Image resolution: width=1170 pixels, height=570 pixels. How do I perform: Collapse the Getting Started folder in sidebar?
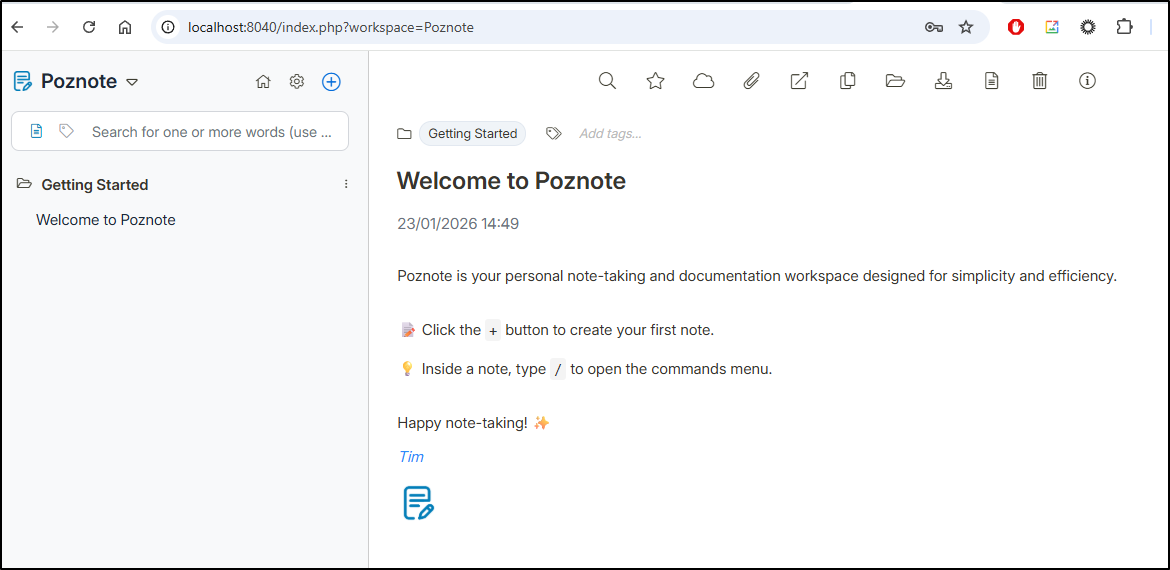coord(24,184)
